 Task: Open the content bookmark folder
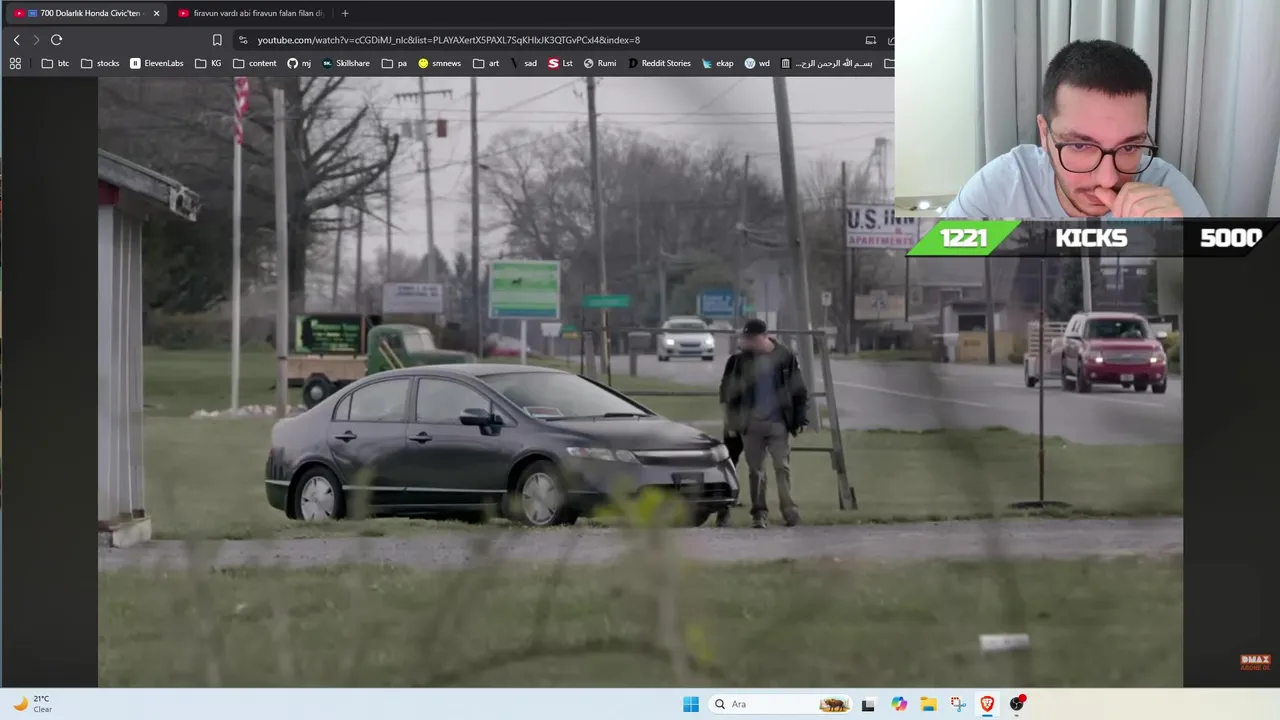[x=255, y=63]
